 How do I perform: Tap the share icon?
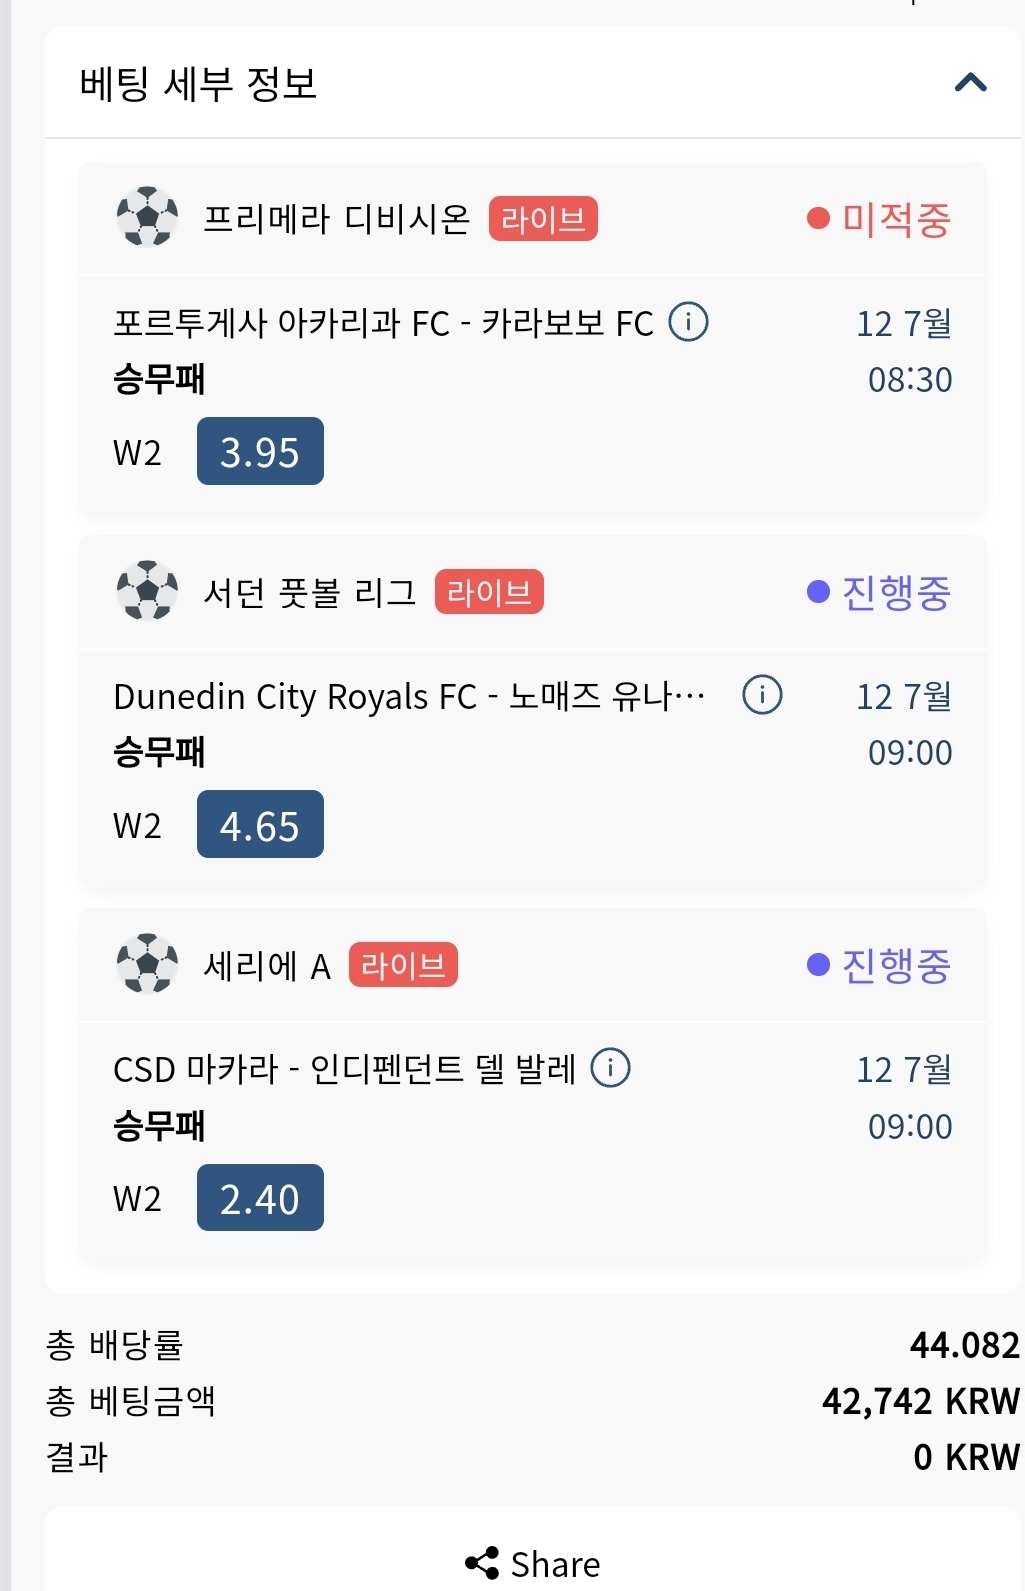[x=482, y=1563]
